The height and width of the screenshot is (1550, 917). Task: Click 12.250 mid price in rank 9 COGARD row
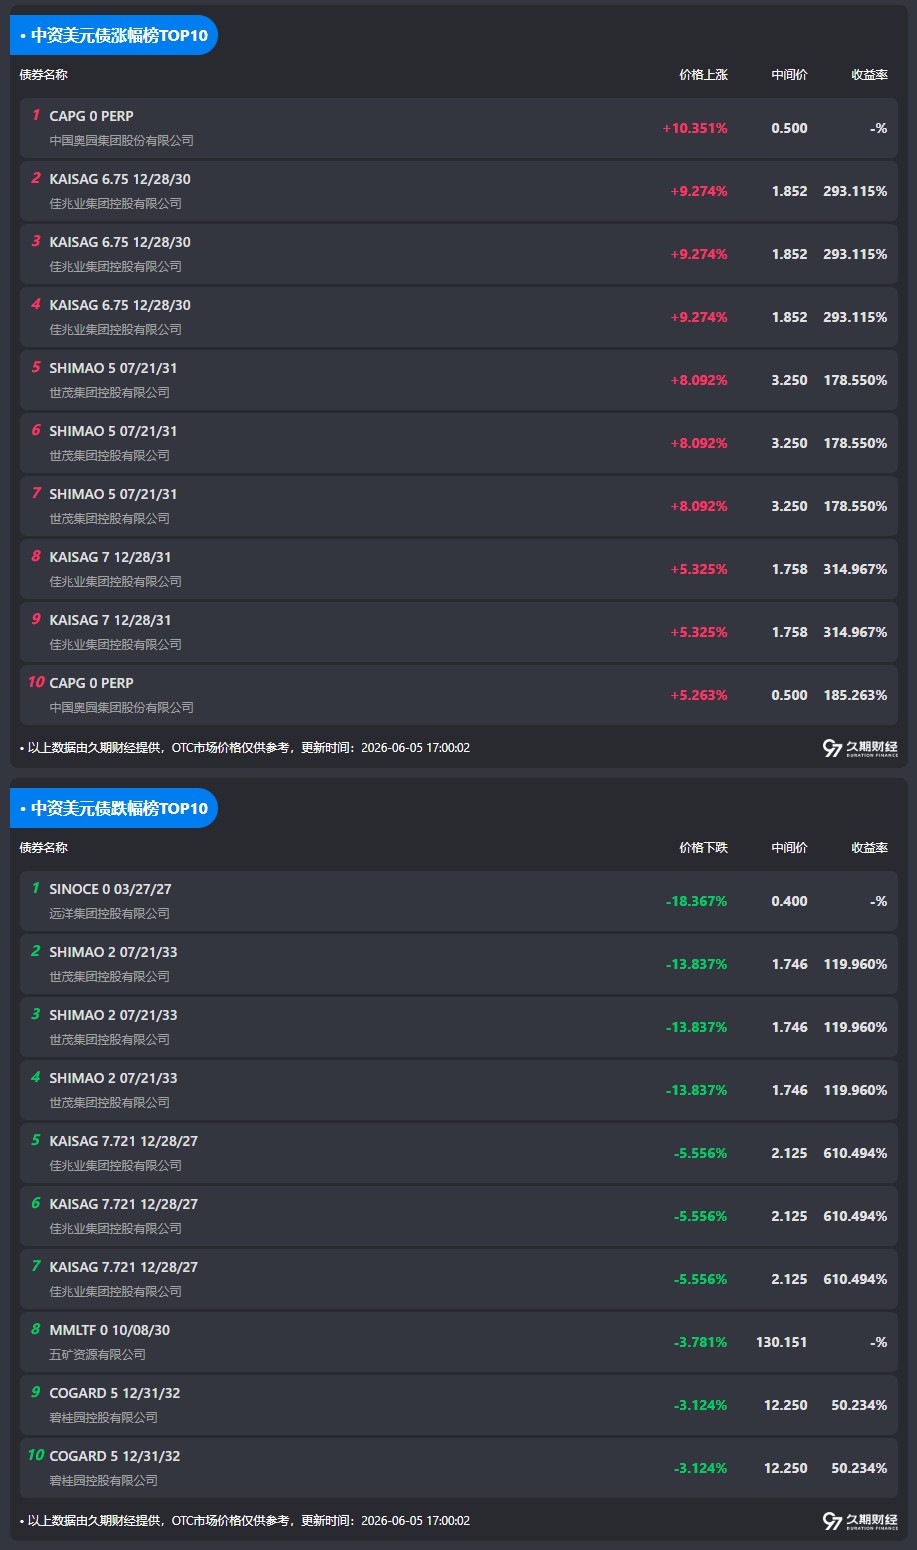click(785, 1405)
